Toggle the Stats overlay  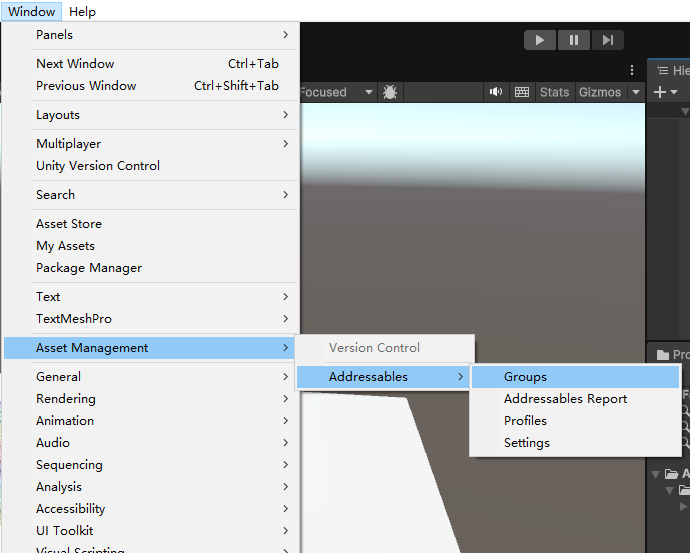pos(554,92)
